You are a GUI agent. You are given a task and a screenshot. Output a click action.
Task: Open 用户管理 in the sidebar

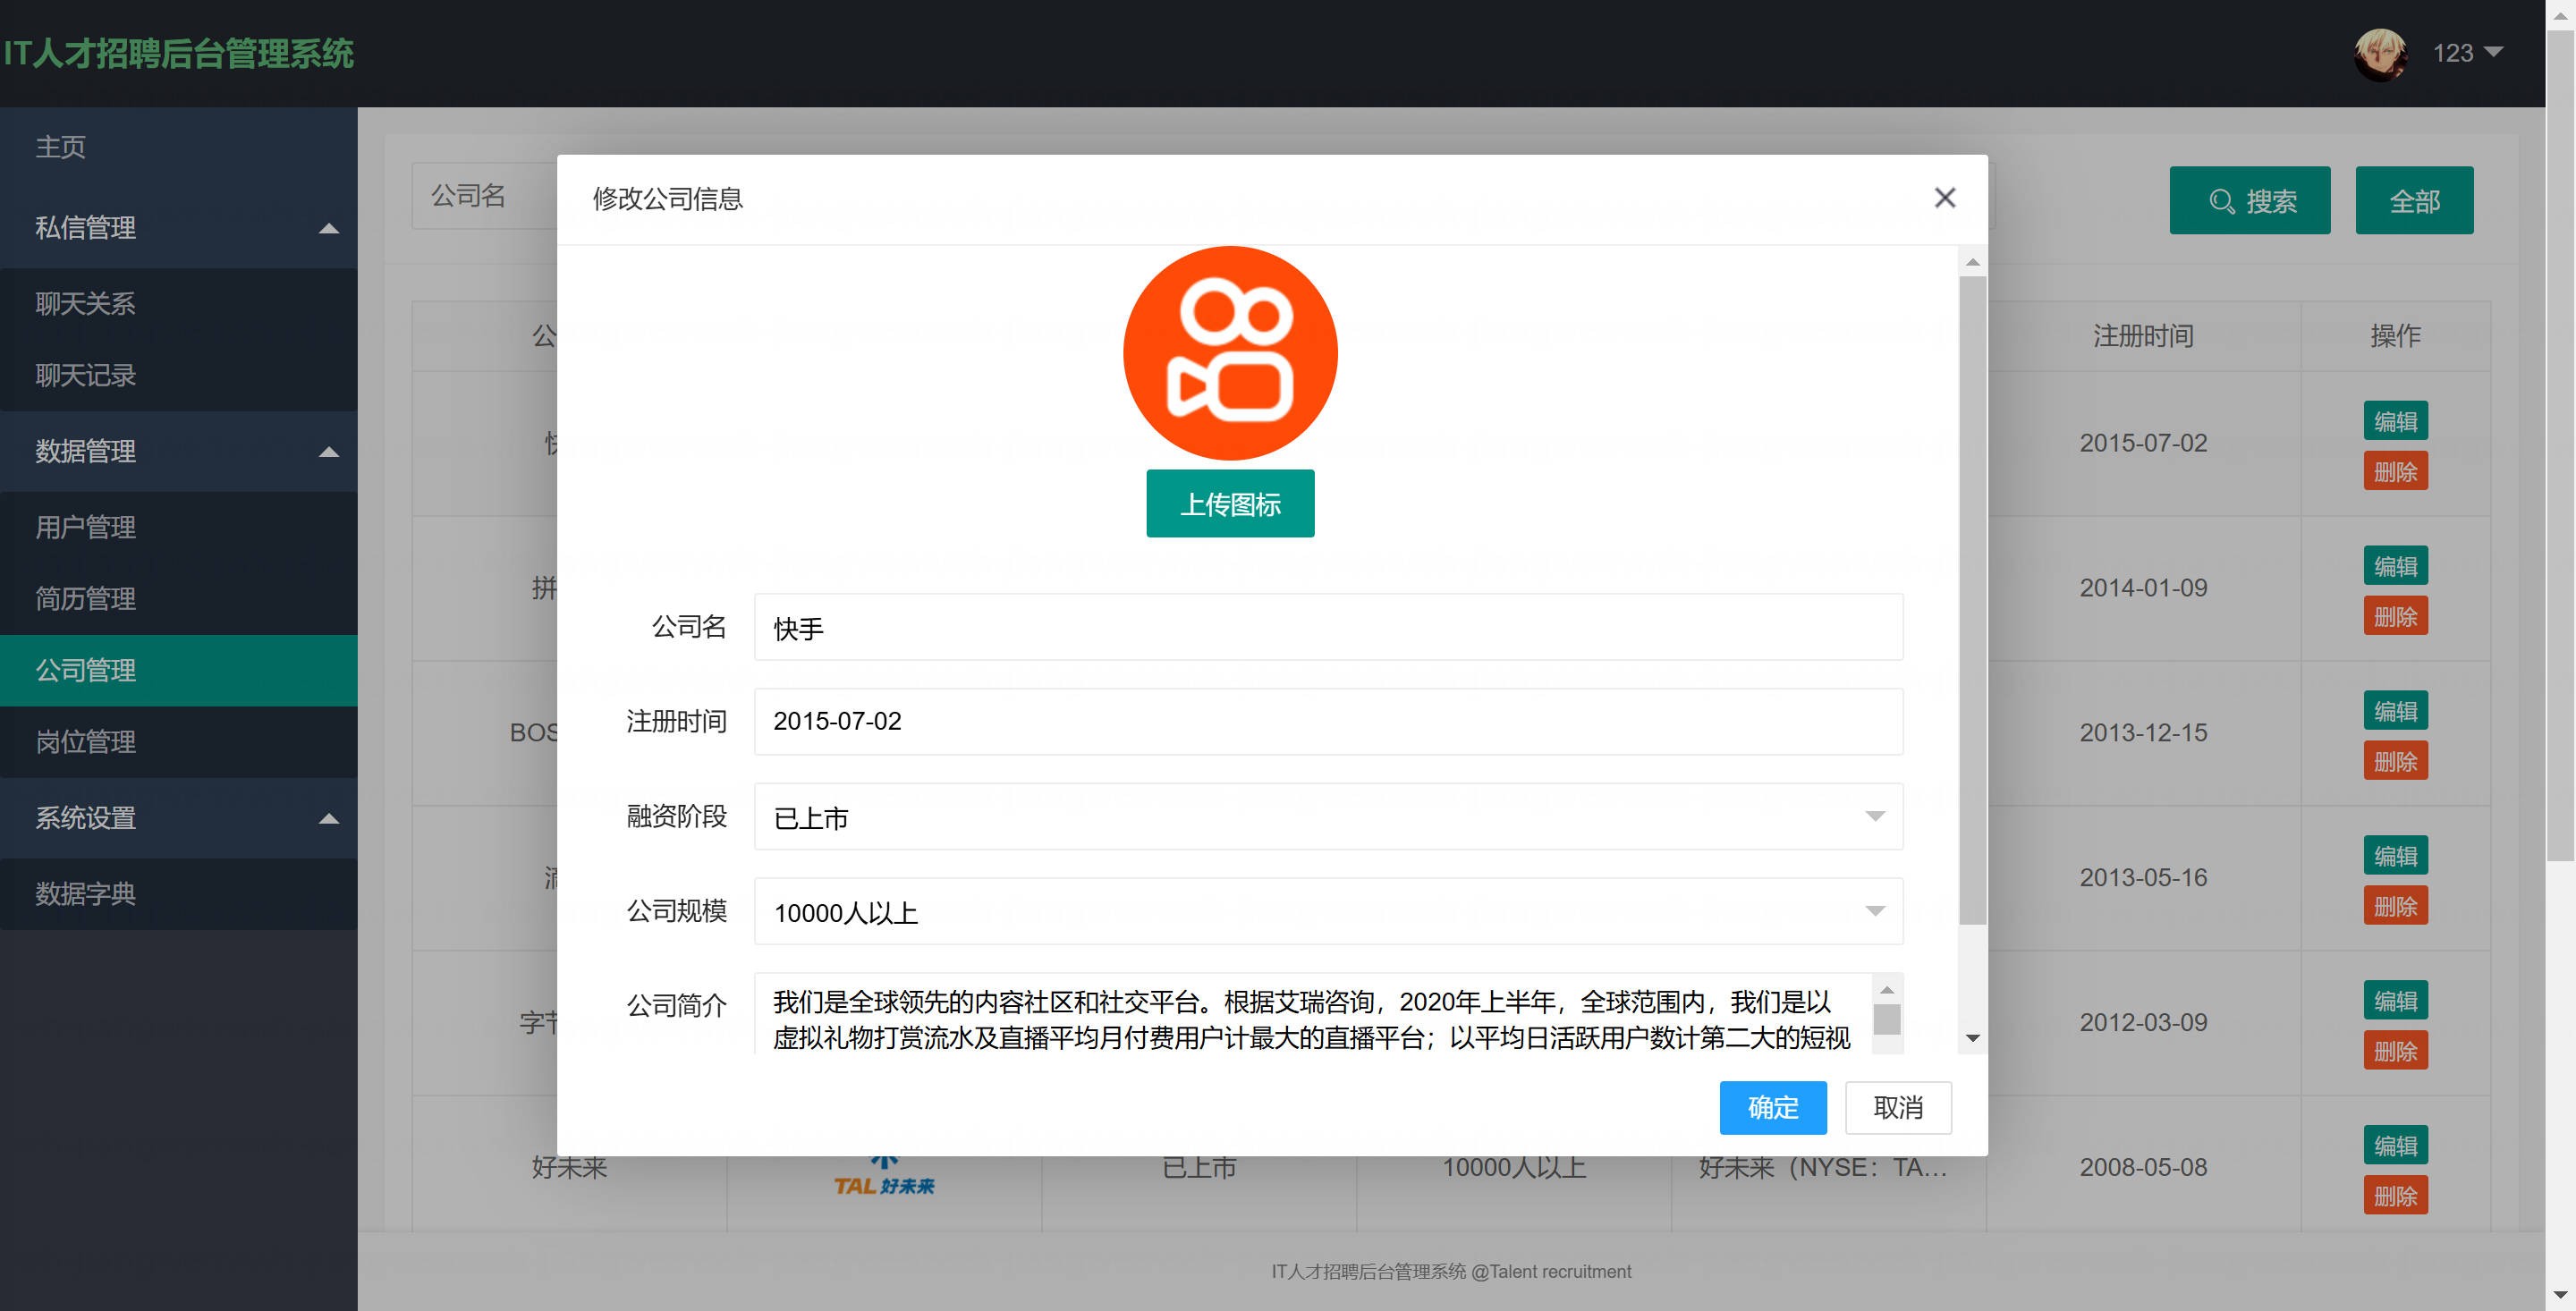[x=179, y=528]
